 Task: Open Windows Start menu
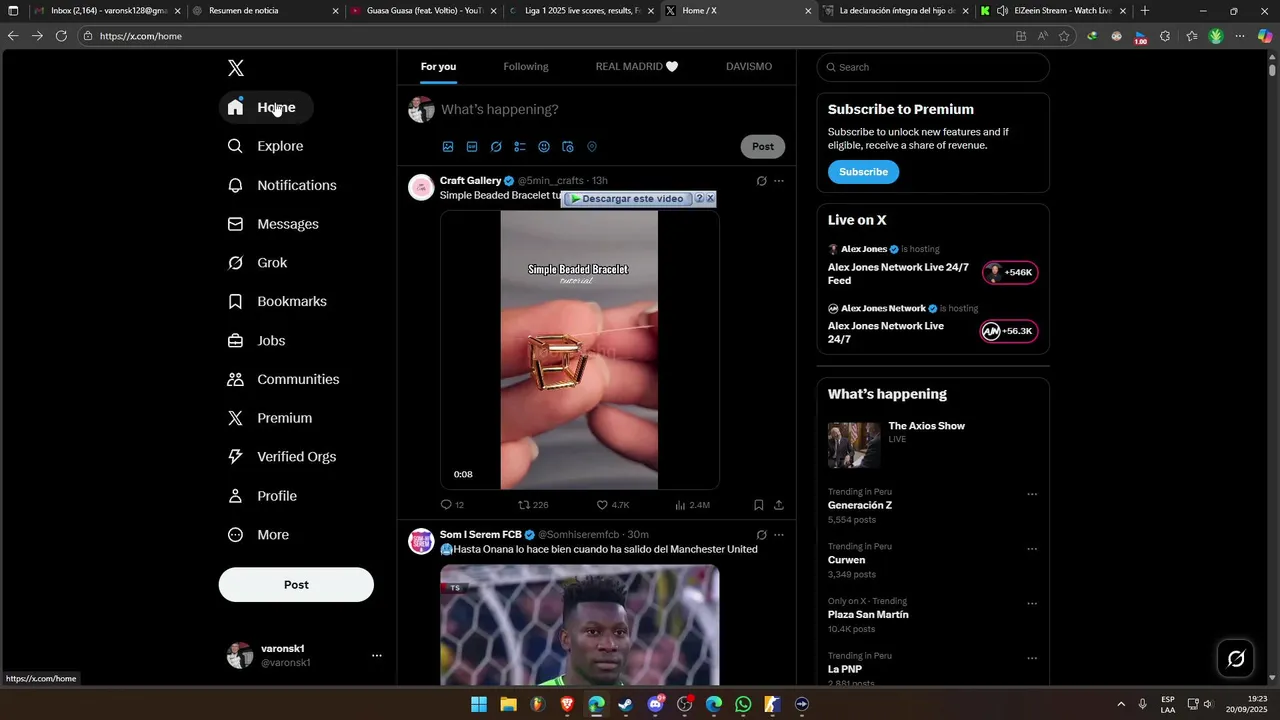point(479,704)
